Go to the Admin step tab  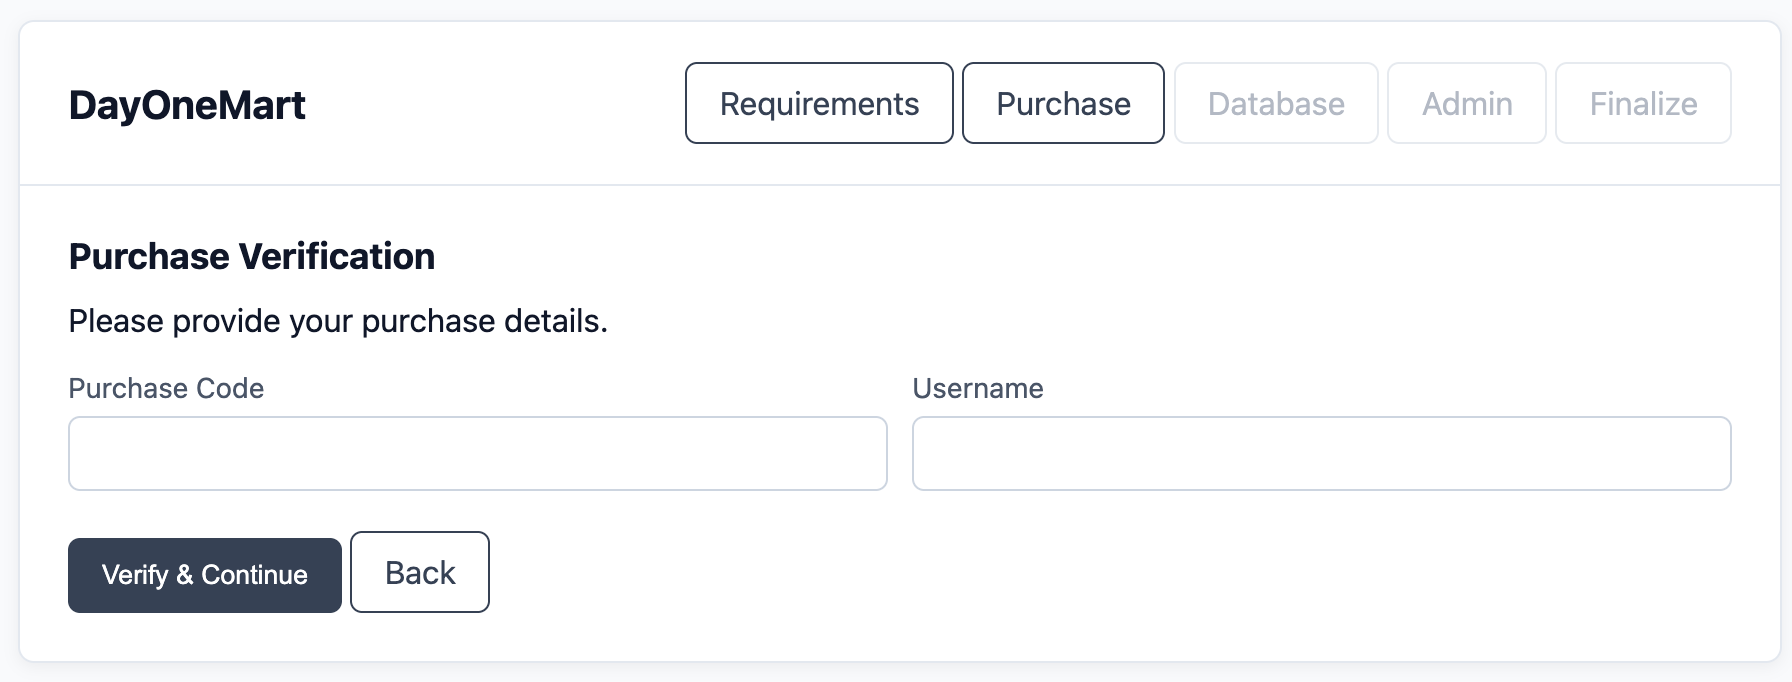click(x=1466, y=103)
